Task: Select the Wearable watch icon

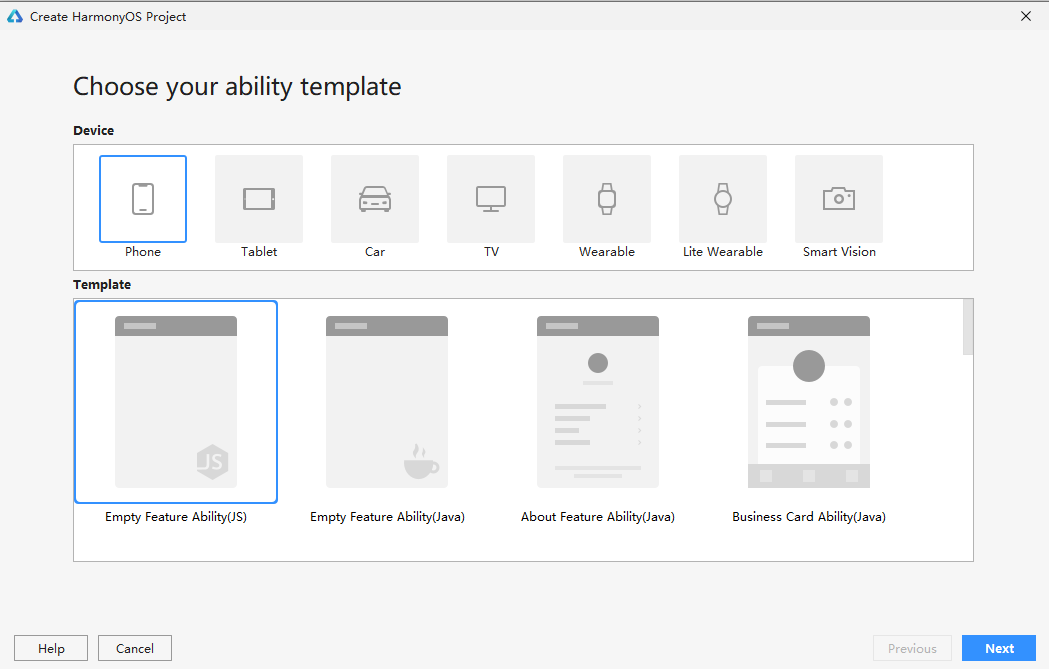Action: pos(607,199)
